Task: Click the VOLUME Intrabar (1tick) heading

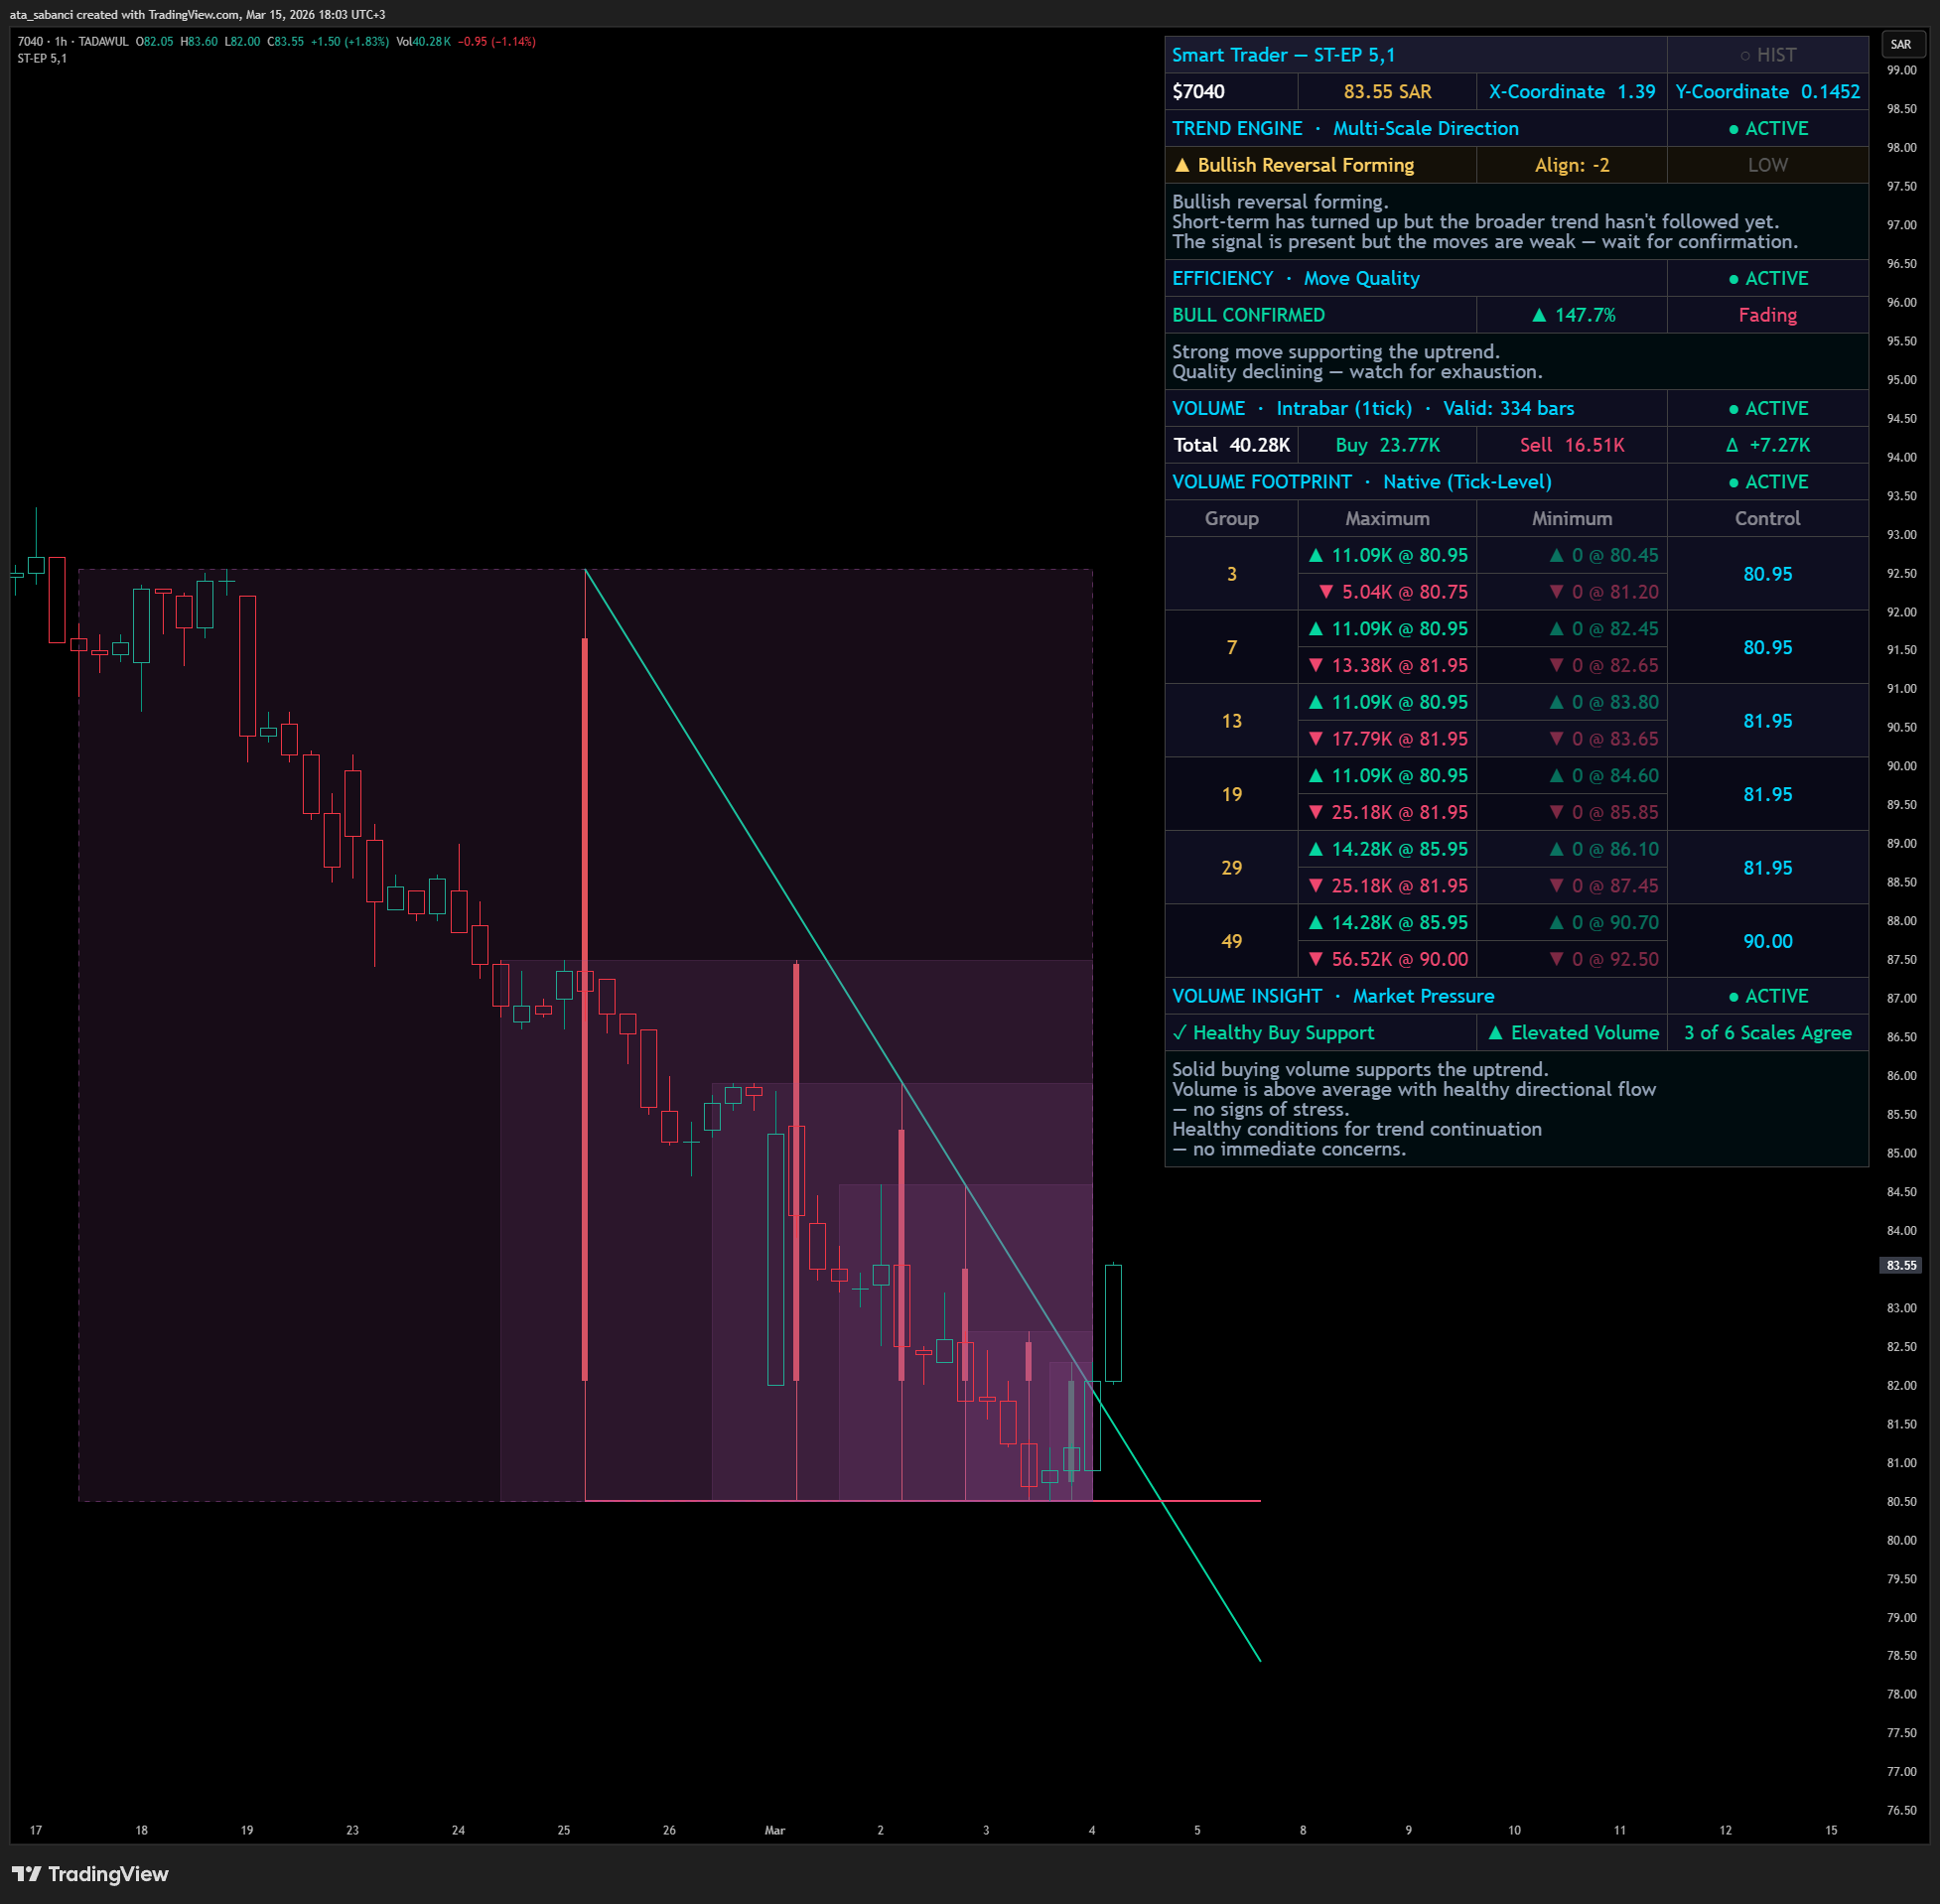Action: (x=1372, y=408)
